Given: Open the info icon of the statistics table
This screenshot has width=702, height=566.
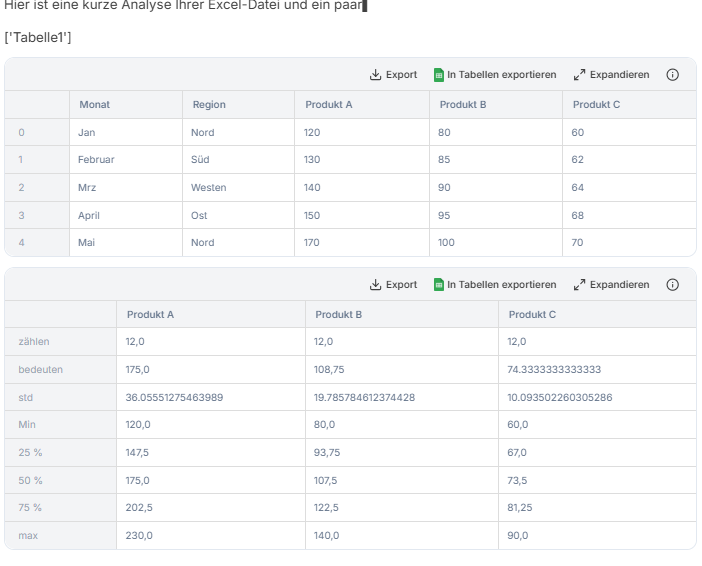Looking at the screenshot, I should pyautogui.click(x=672, y=285).
